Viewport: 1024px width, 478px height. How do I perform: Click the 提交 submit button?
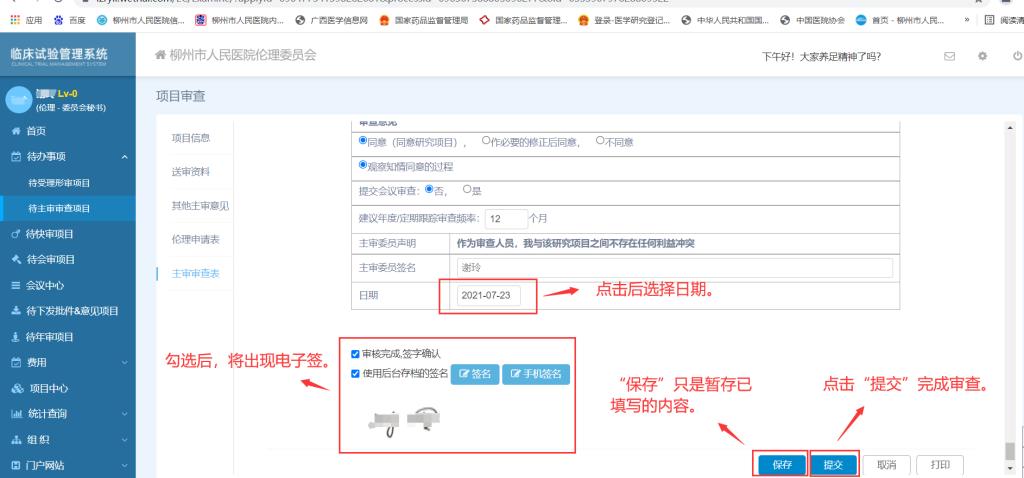click(833, 464)
